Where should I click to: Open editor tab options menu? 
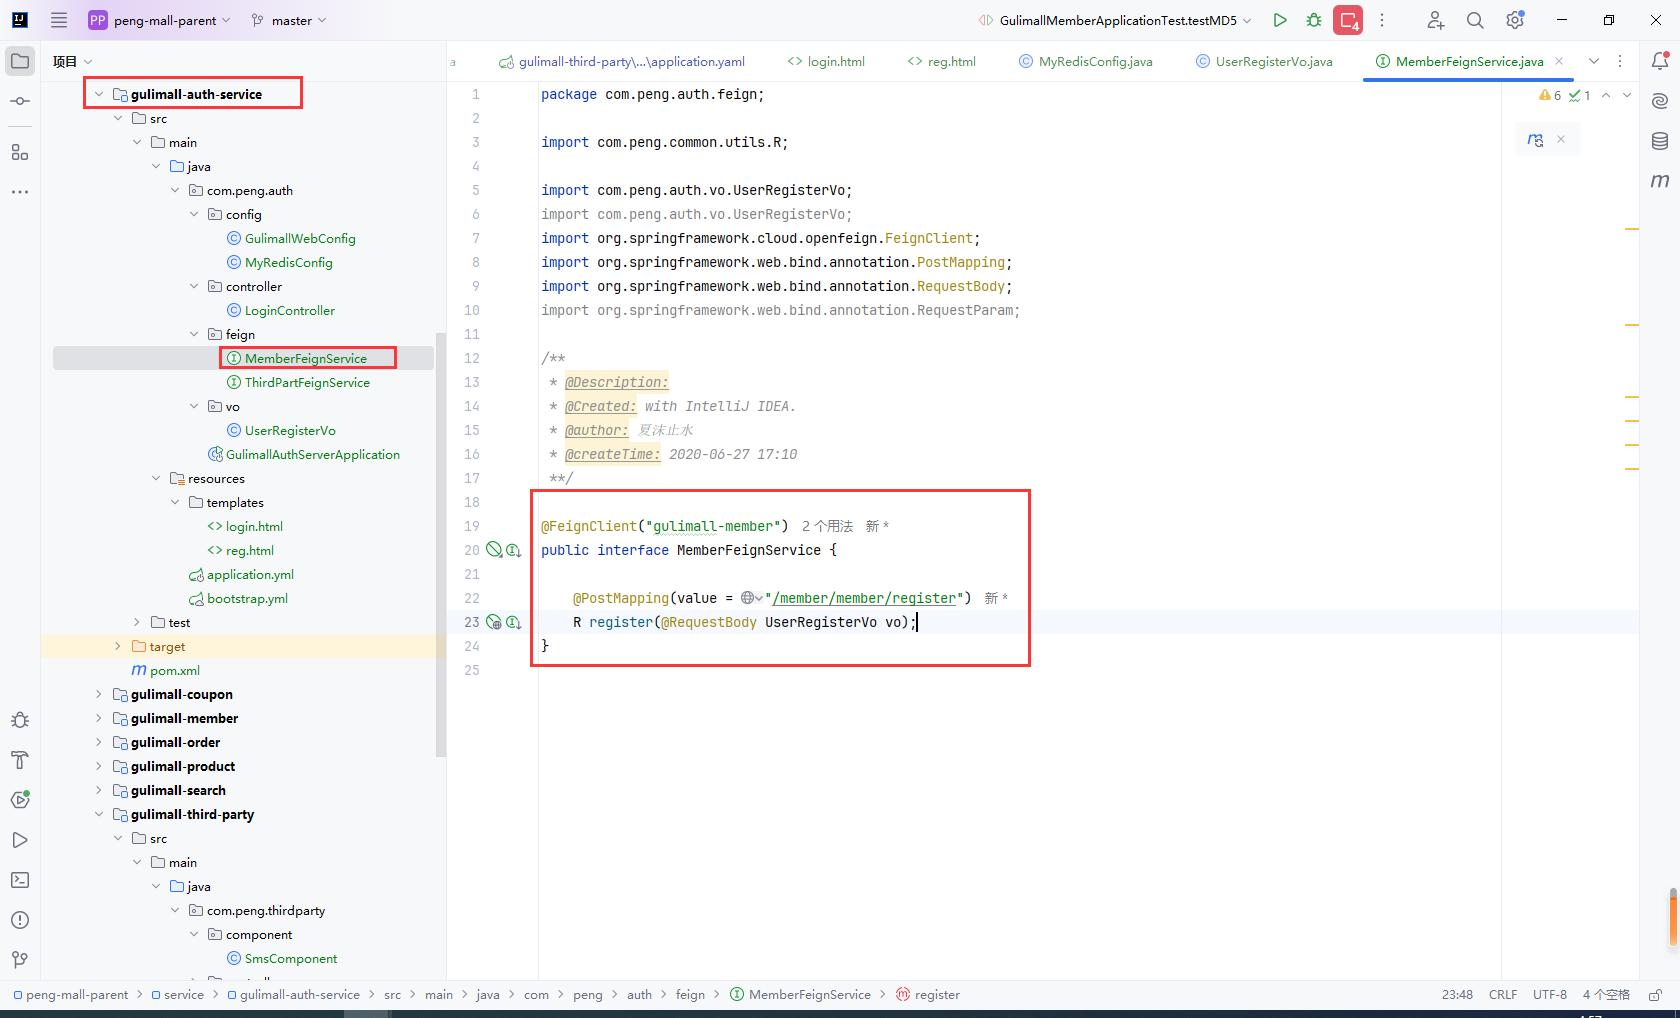[x=1621, y=61]
